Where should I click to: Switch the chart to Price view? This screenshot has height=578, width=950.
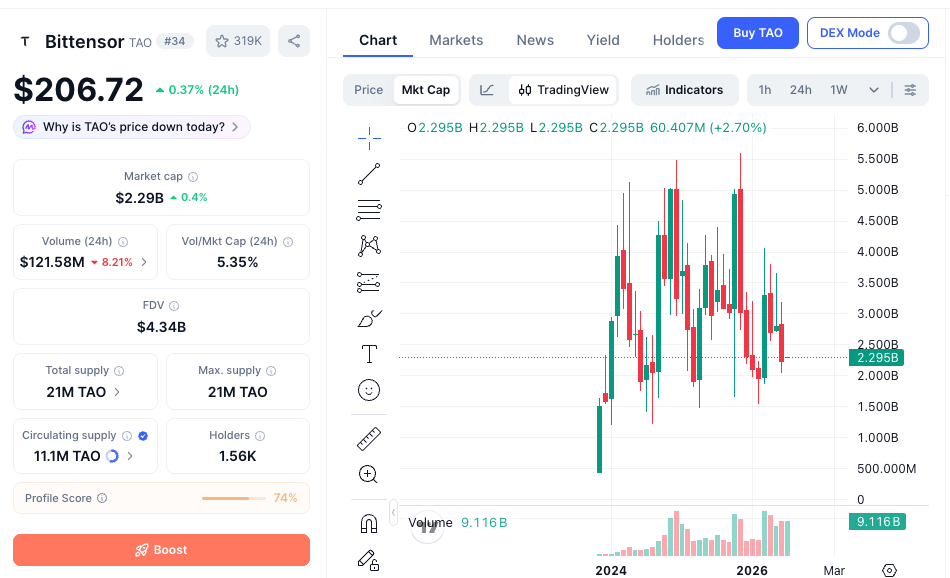pyautogui.click(x=368, y=90)
